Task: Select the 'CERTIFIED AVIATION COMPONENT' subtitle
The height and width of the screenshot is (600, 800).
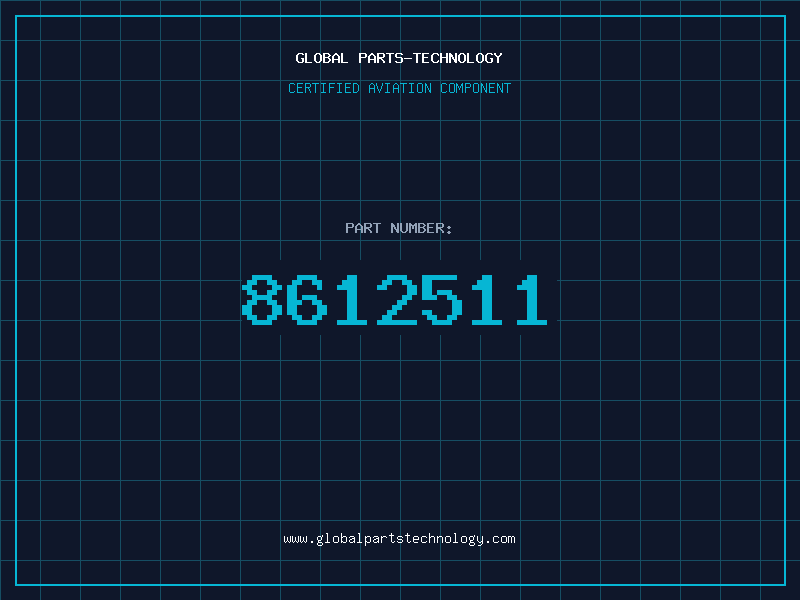Action: click(x=399, y=88)
